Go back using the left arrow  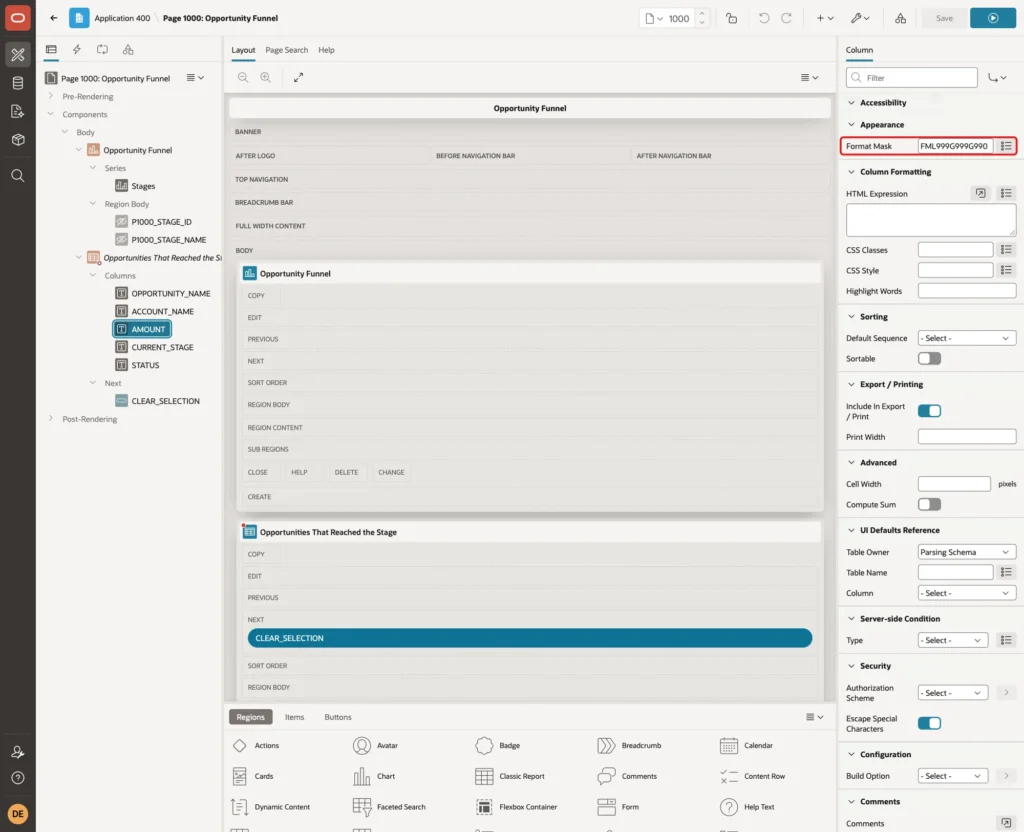point(54,18)
